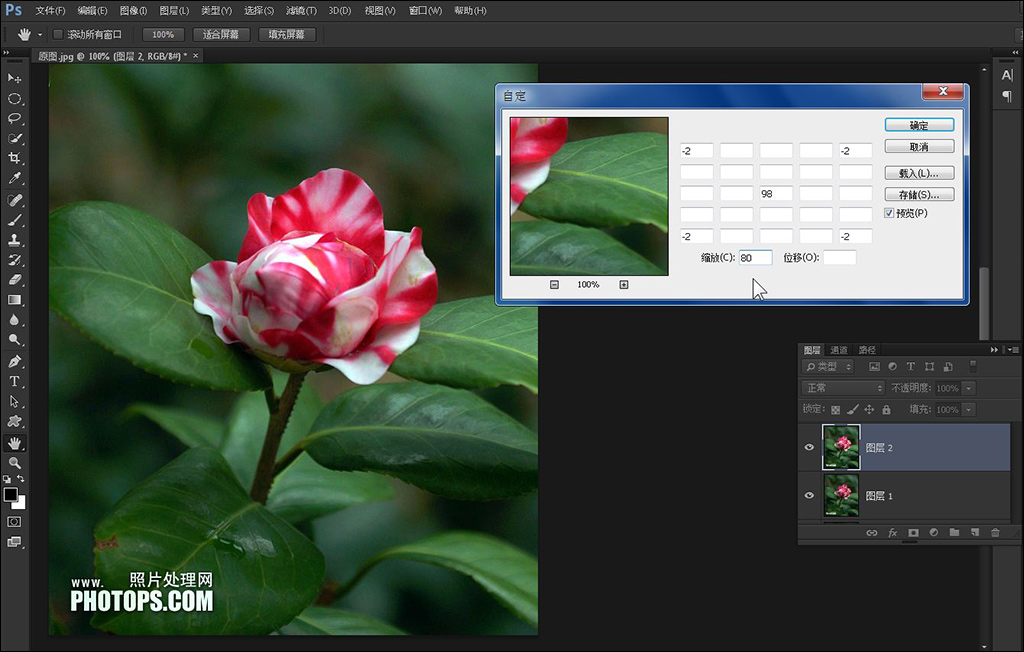Select the Lasso tool

[x=14, y=119]
